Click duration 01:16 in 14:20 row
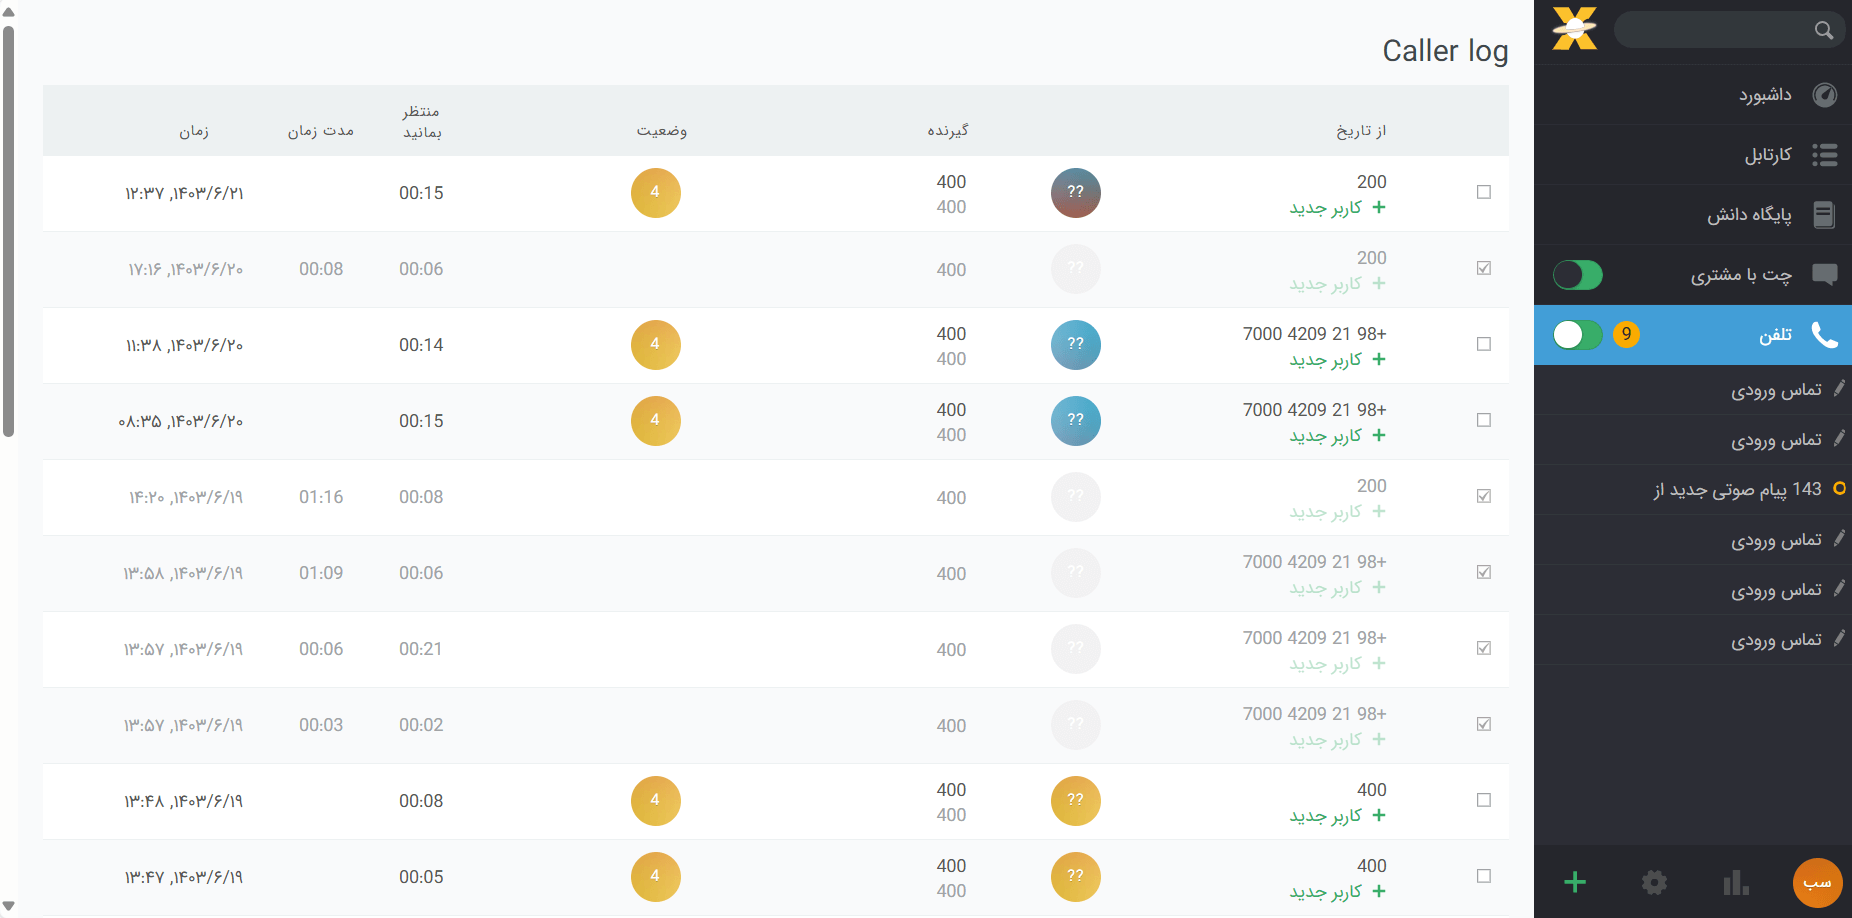 (x=321, y=497)
